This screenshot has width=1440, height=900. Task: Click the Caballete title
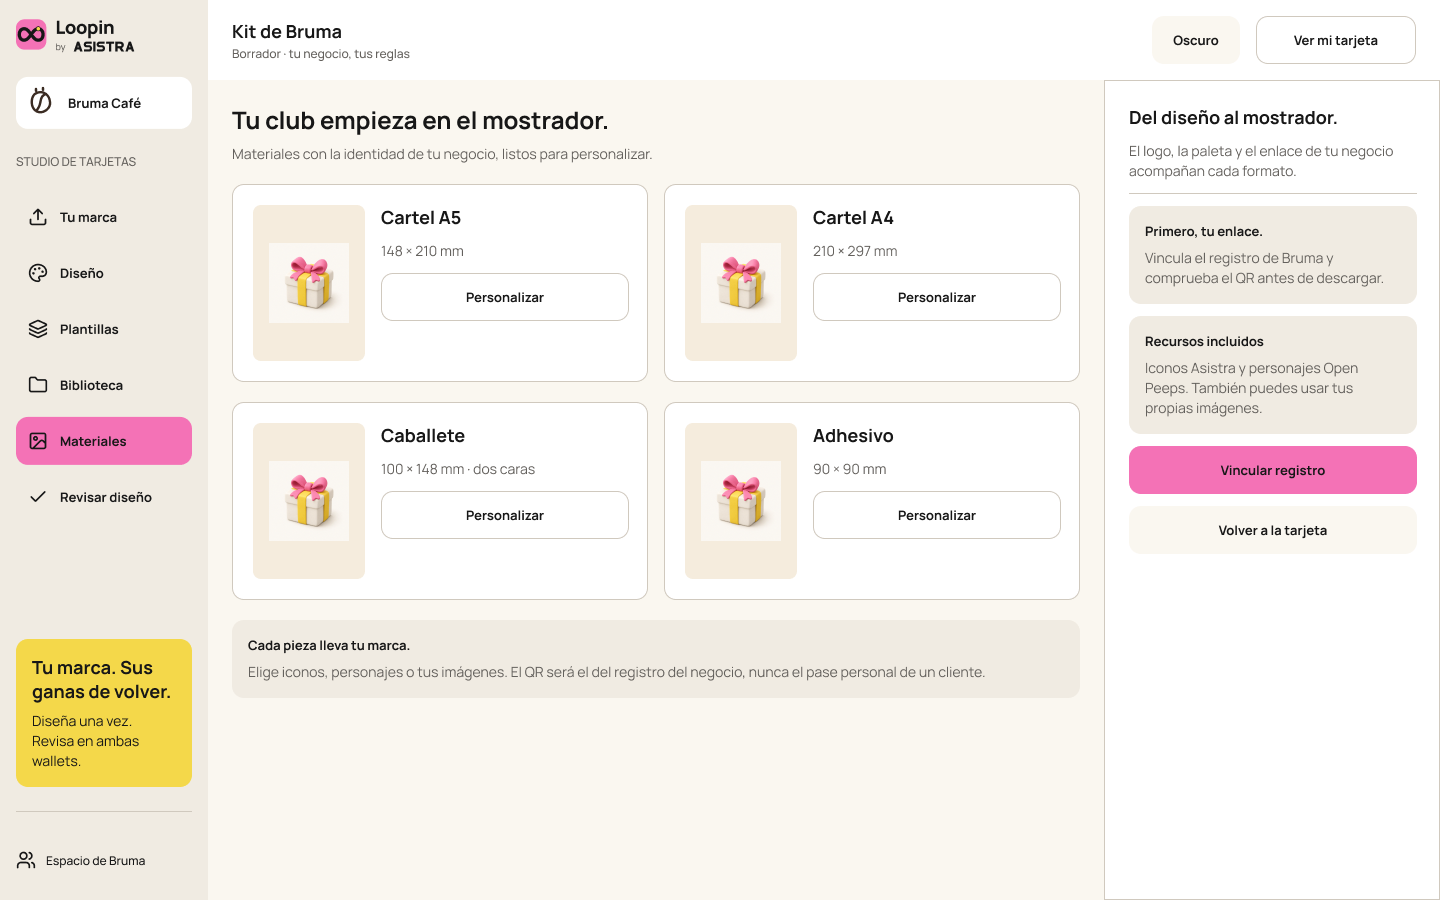[423, 436]
